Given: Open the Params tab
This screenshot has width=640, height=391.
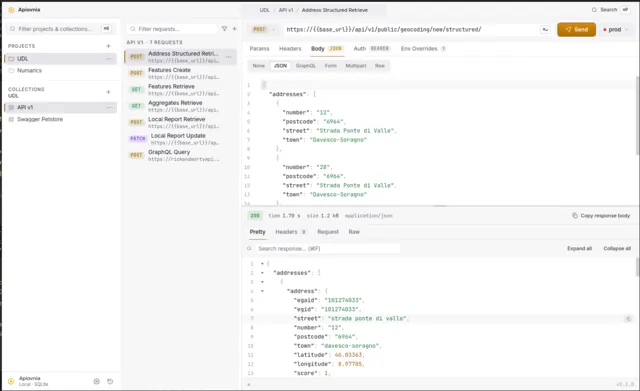Looking at the screenshot, I should (x=259, y=49).
